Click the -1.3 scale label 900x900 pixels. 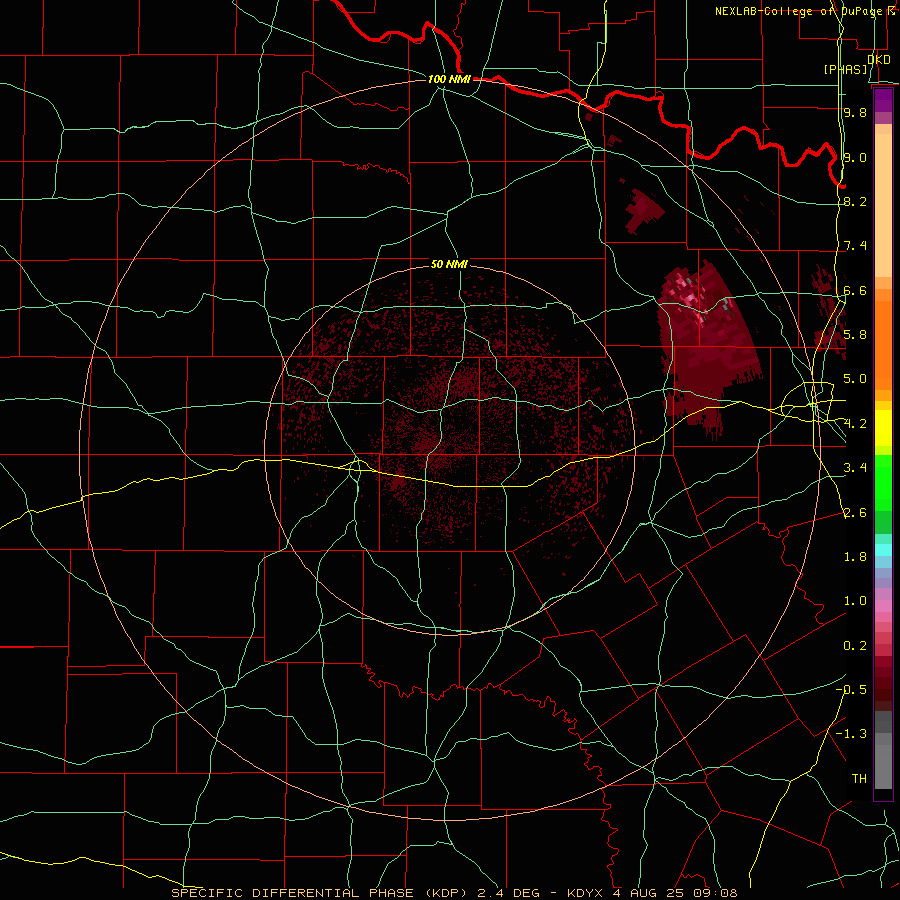(x=851, y=734)
